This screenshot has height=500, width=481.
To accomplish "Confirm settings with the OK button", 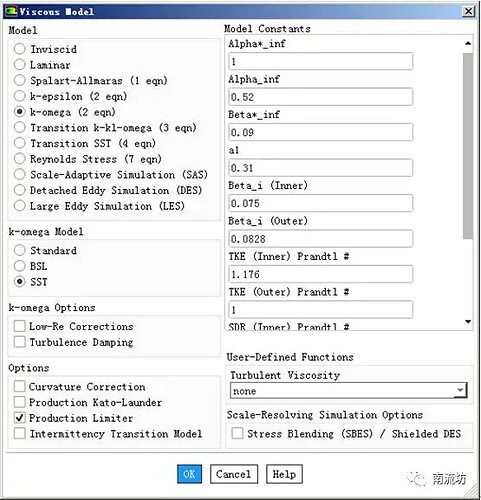I will [189, 474].
